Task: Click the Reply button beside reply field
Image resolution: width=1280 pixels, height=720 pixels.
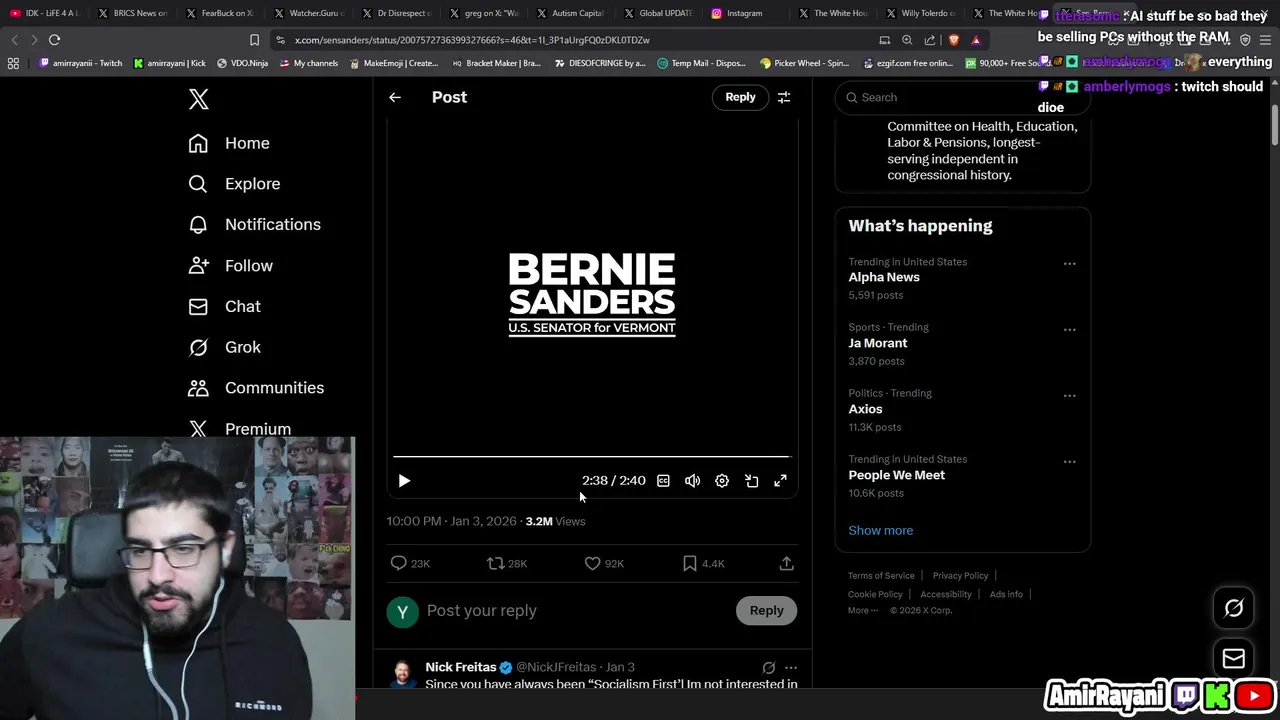Action: tap(767, 611)
